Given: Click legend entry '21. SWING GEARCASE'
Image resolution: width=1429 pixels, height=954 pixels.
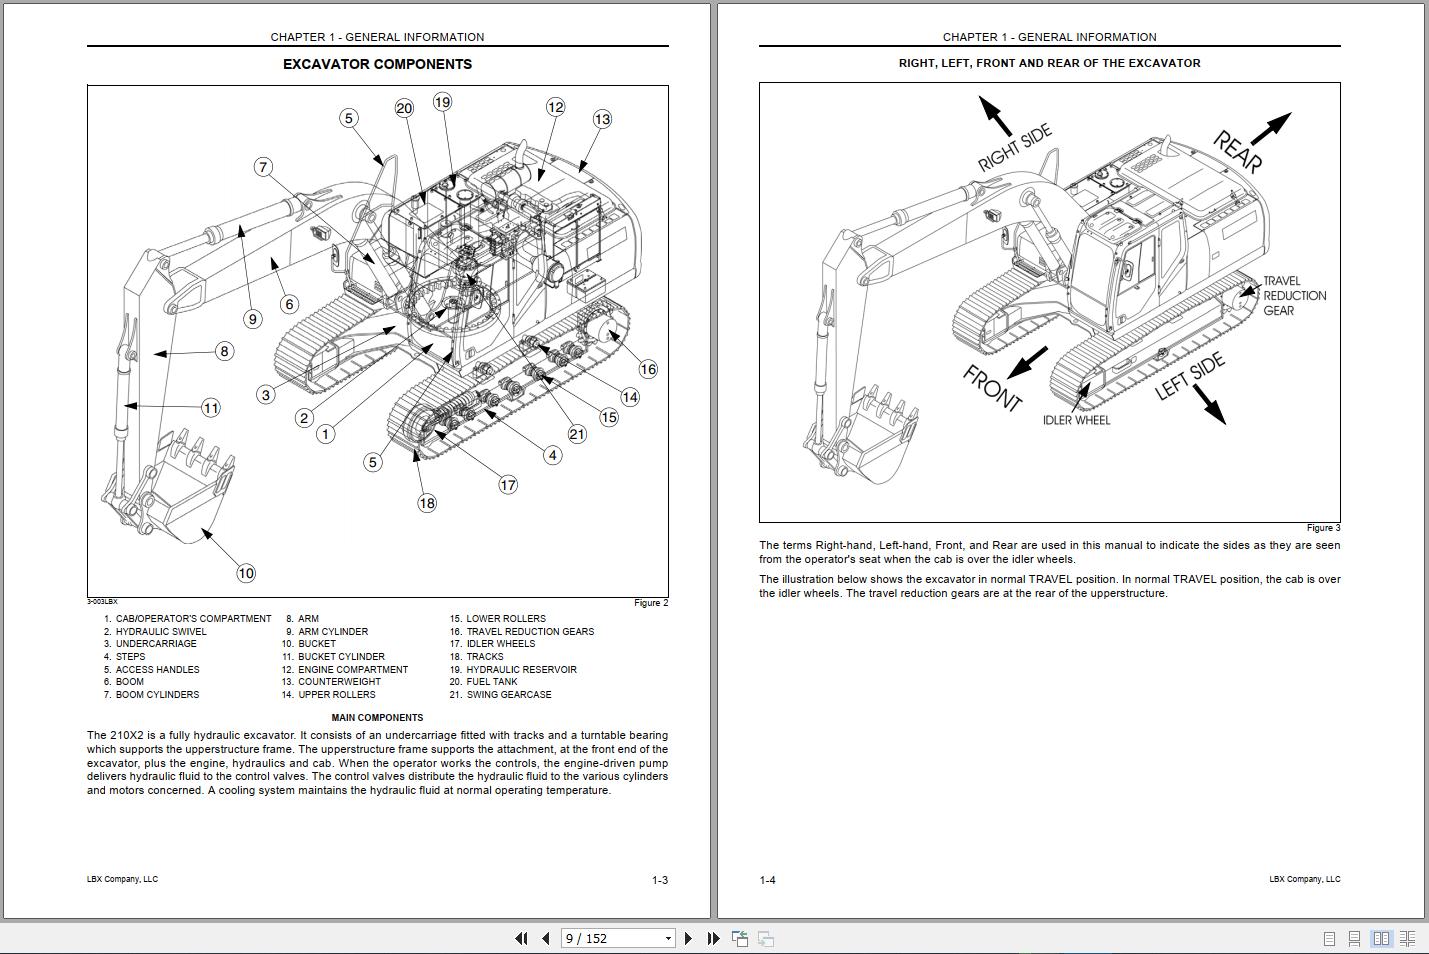Looking at the screenshot, I should click(x=500, y=695).
